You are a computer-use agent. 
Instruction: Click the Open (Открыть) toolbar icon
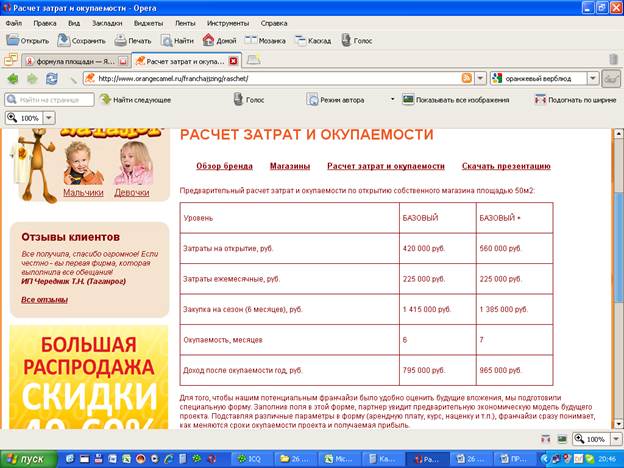coord(13,41)
